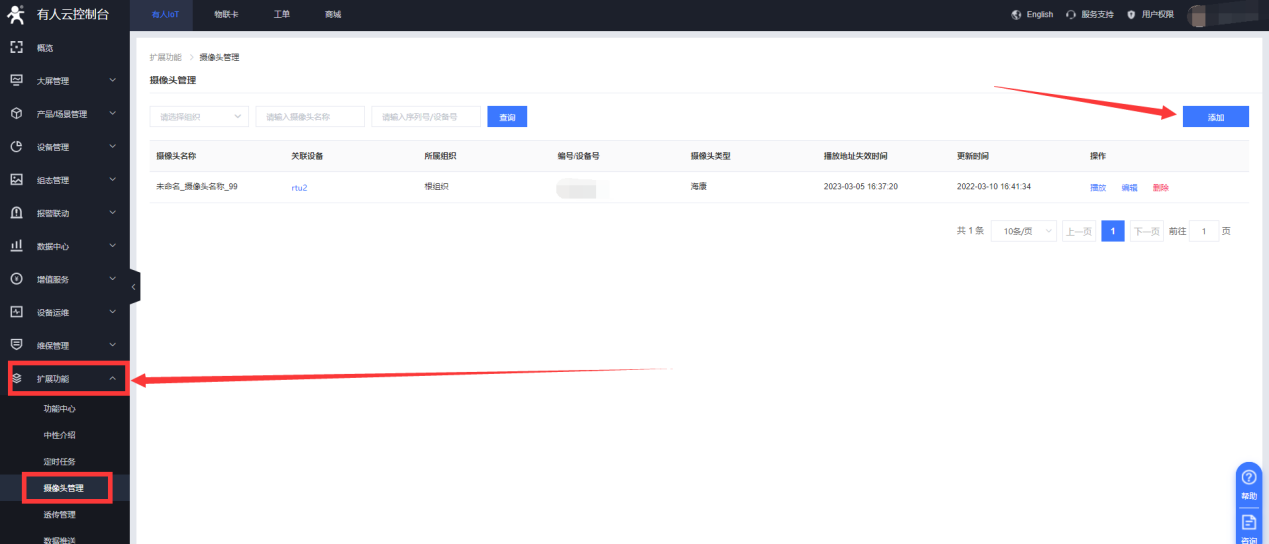
Task: Click the 设备运维 monitor icon
Action: (16, 312)
